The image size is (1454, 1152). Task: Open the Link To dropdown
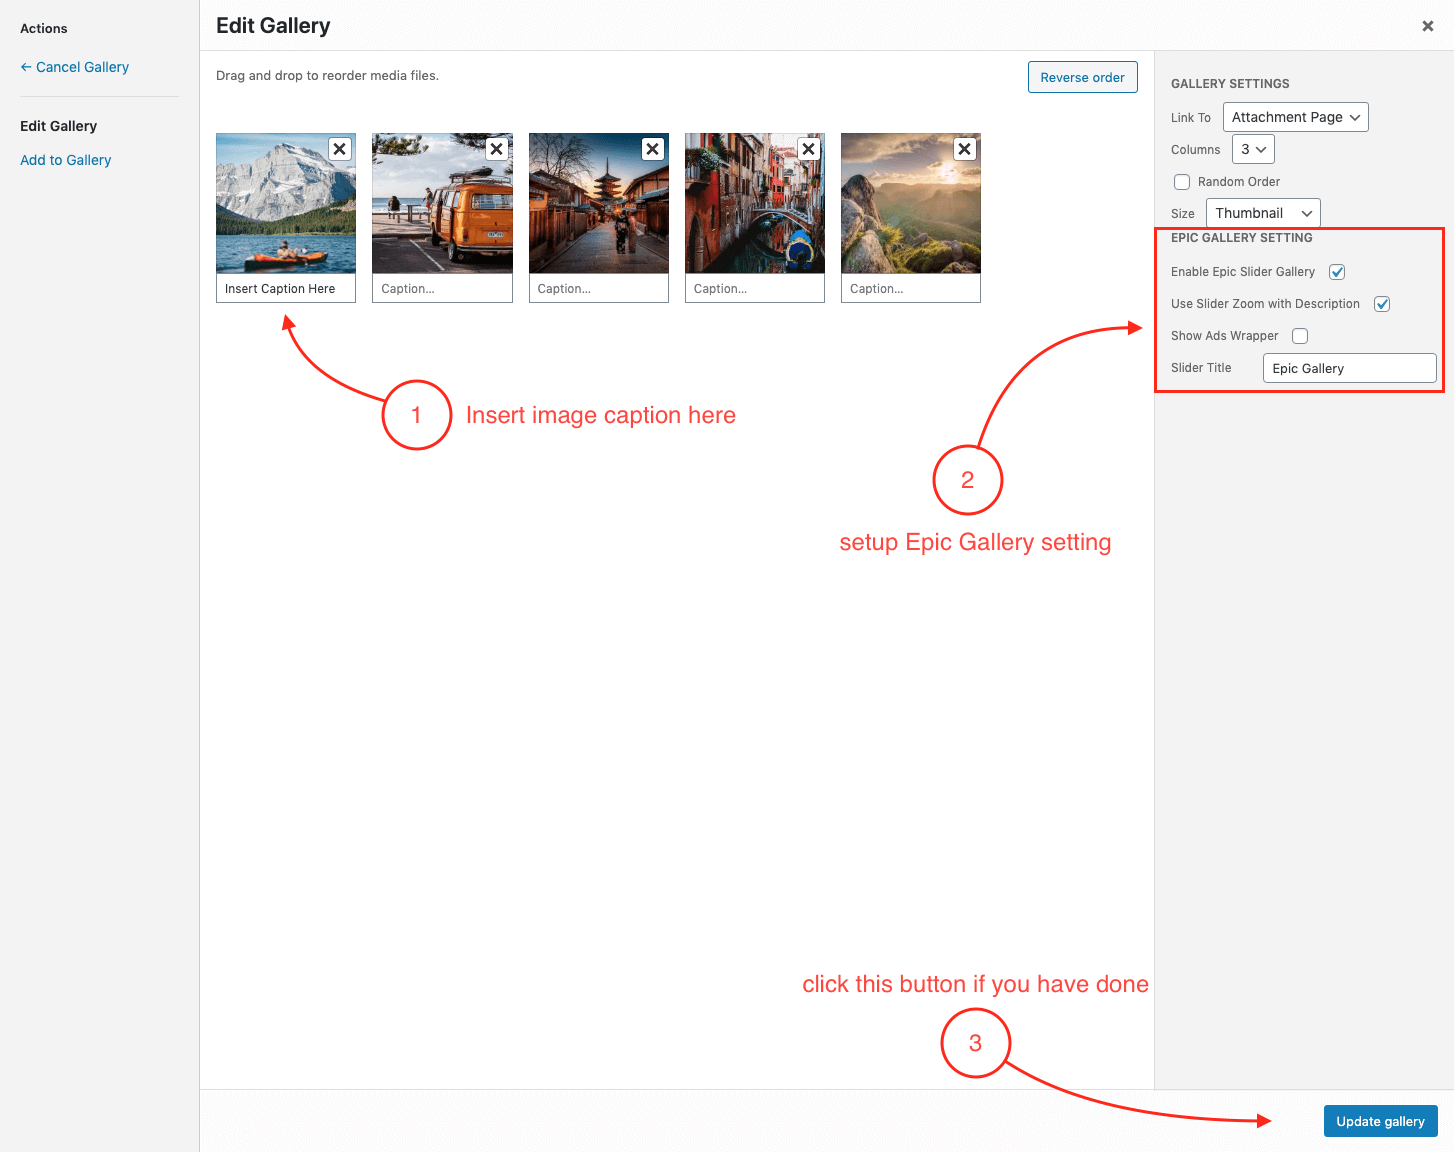[x=1295, y=117]
